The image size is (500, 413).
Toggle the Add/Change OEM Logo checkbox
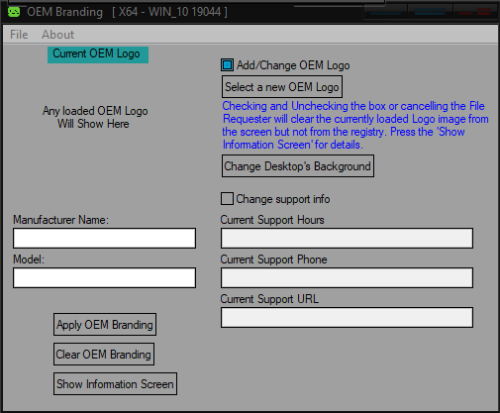pos(227,65)
